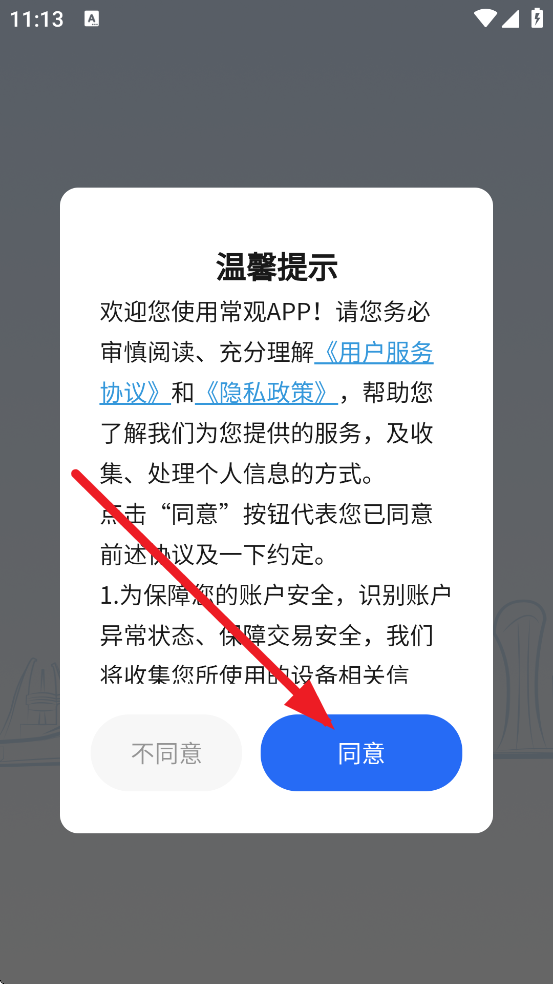Tap the blue 同意 agree button
This screenshot has height=984, width=553.
pyautogui.click(x=361, y=752)
